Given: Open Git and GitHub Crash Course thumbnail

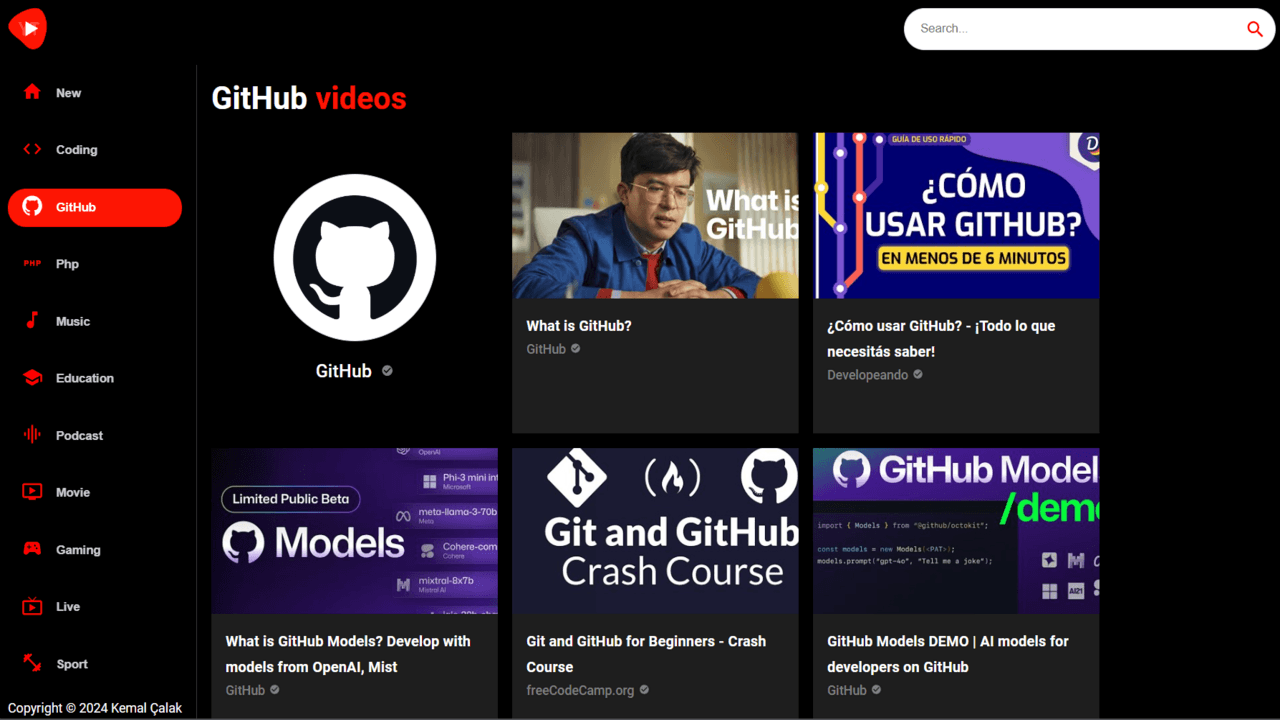Looking at the screenshot, I should point(655,530).
